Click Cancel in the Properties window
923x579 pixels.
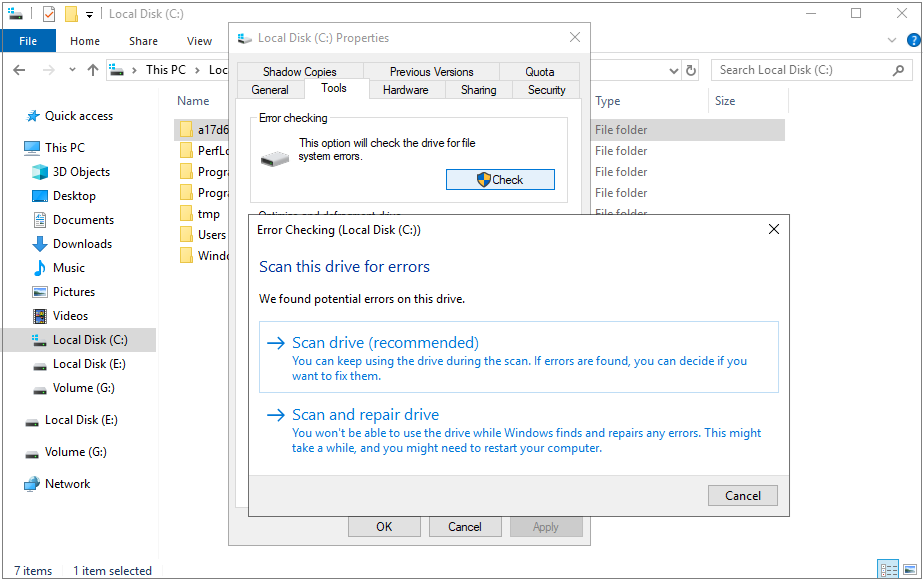coord(464,527)
